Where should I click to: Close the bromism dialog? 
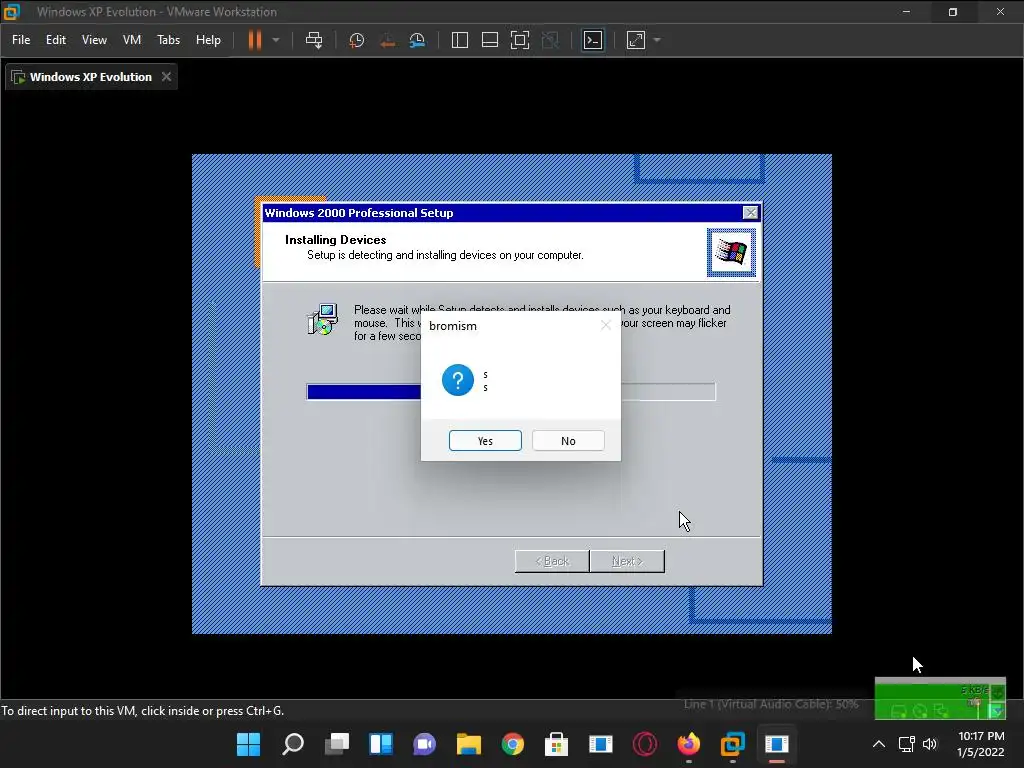[605, 325]
